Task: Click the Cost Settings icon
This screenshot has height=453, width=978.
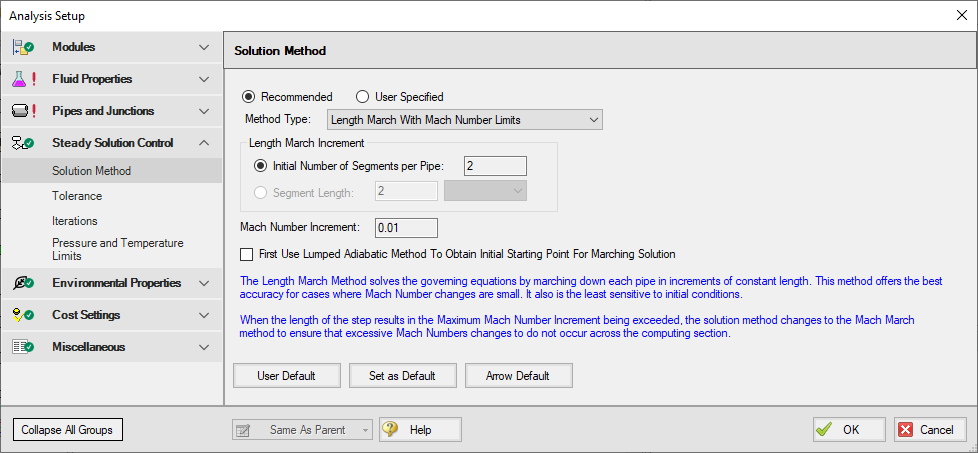Action: click(23, 315)
